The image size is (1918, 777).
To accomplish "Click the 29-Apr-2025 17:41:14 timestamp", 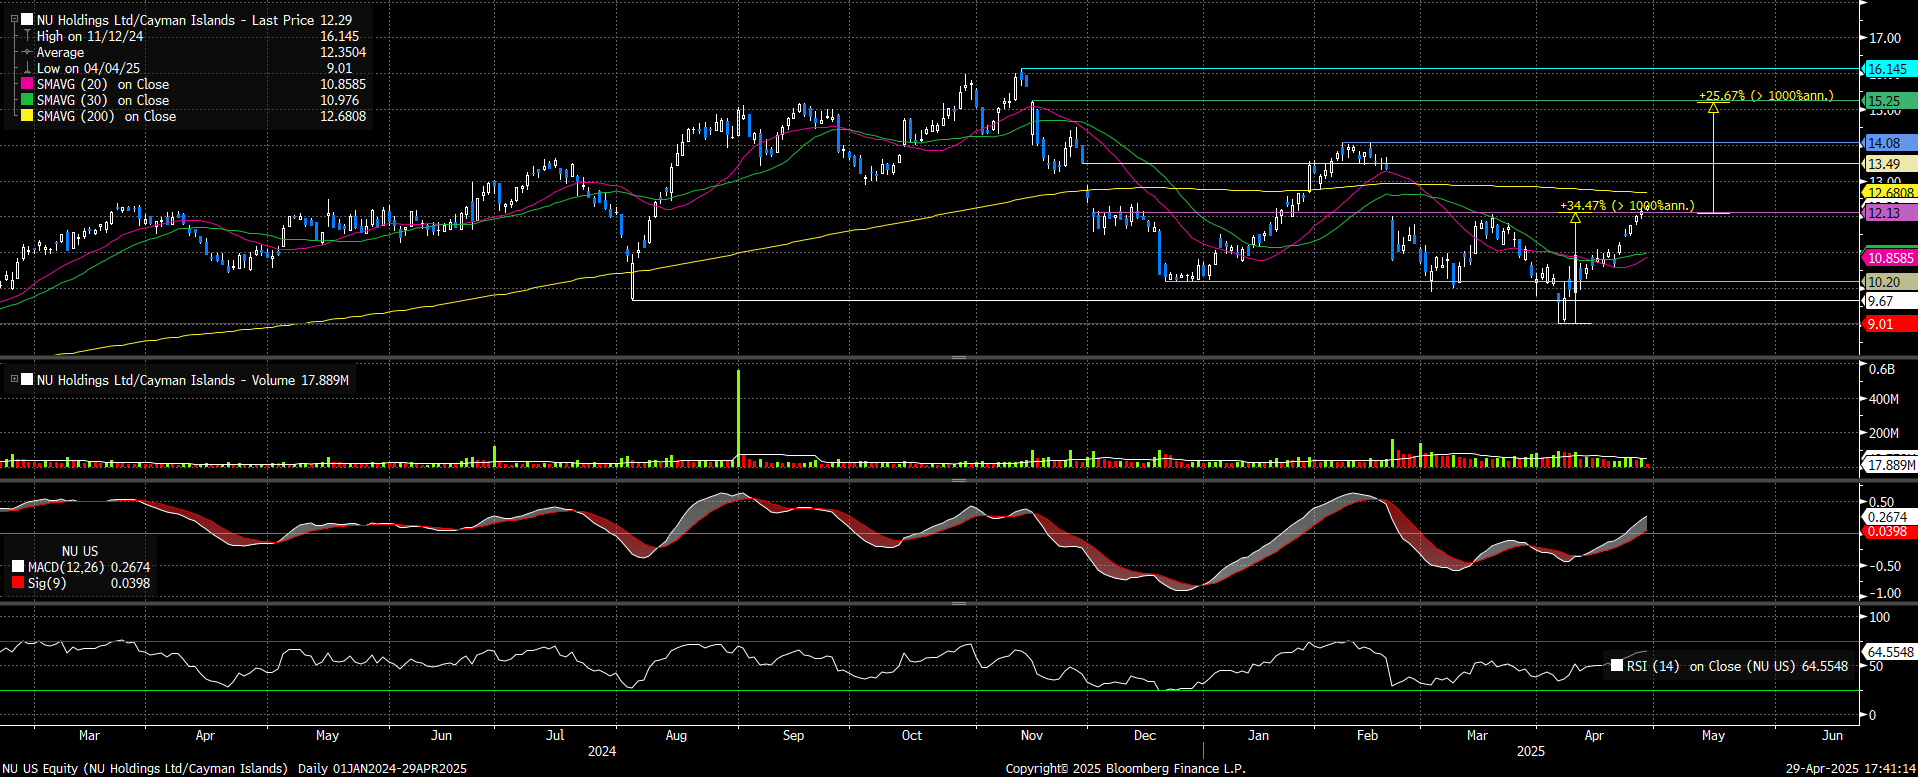I will point(1850,769).
